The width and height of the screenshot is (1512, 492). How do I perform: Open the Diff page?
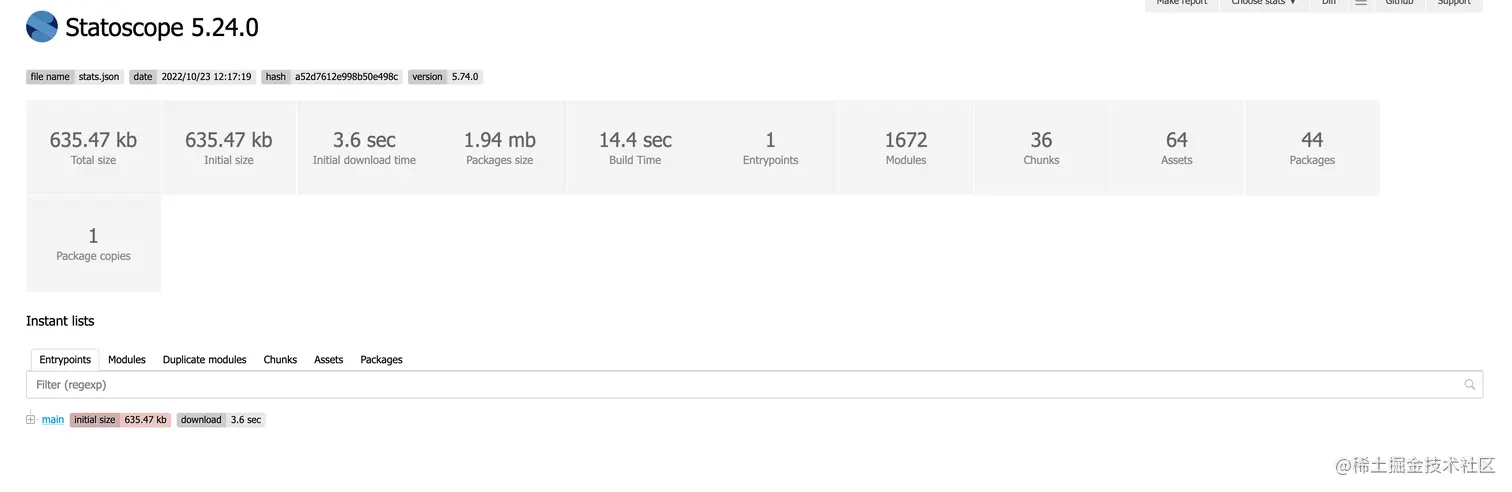click(x=1329, y=4)
